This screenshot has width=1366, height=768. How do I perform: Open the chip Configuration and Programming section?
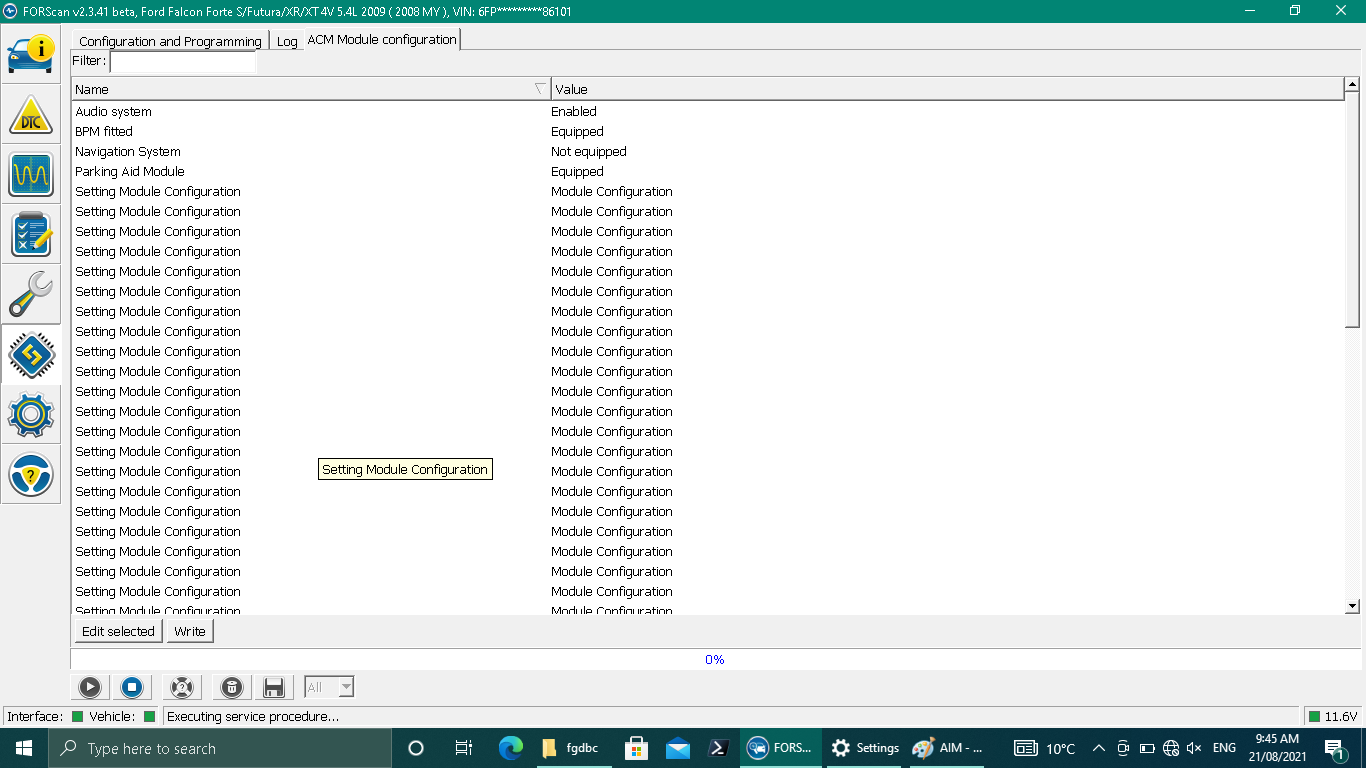[31, 354]
